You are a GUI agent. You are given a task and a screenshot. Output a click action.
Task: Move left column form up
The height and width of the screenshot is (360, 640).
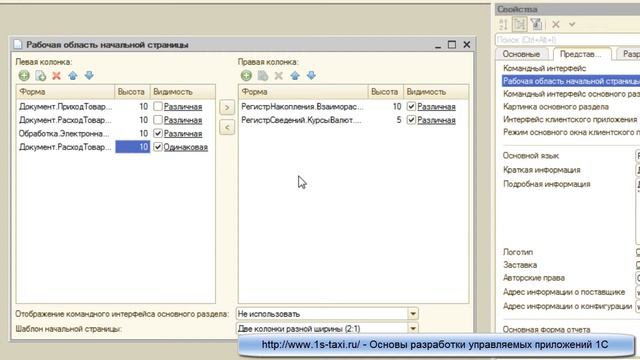click(73, 76)
